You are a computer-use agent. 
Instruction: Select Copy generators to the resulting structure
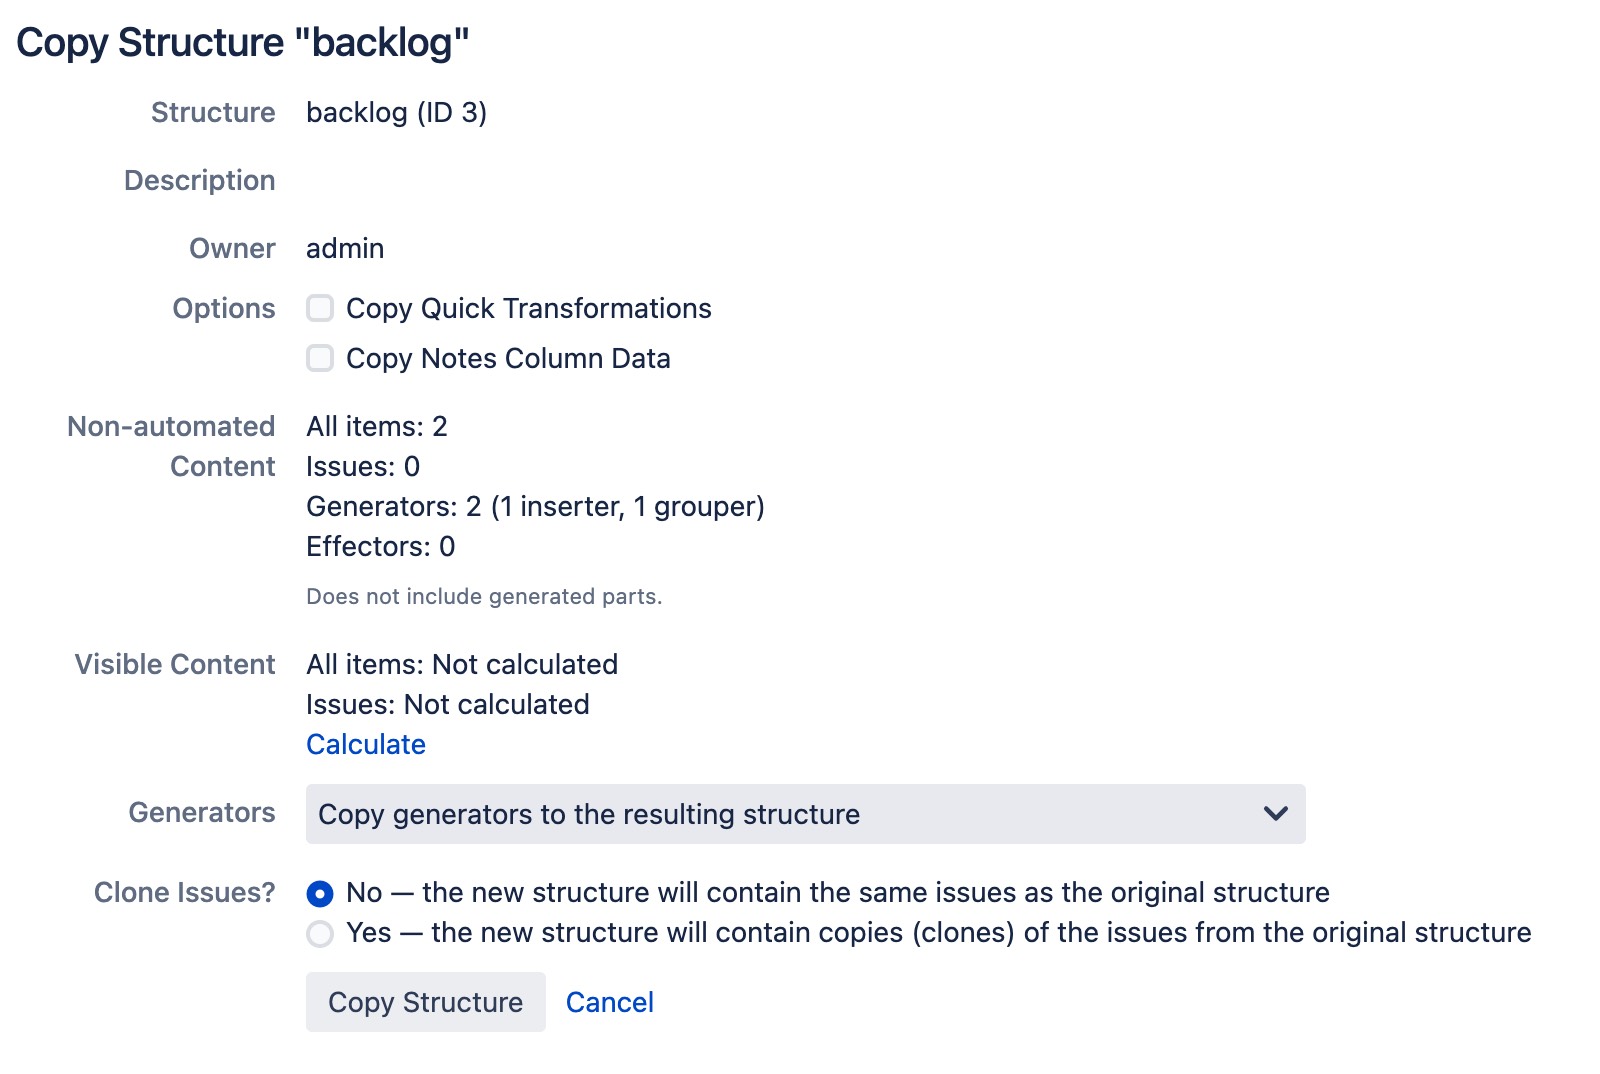[588, 814]
